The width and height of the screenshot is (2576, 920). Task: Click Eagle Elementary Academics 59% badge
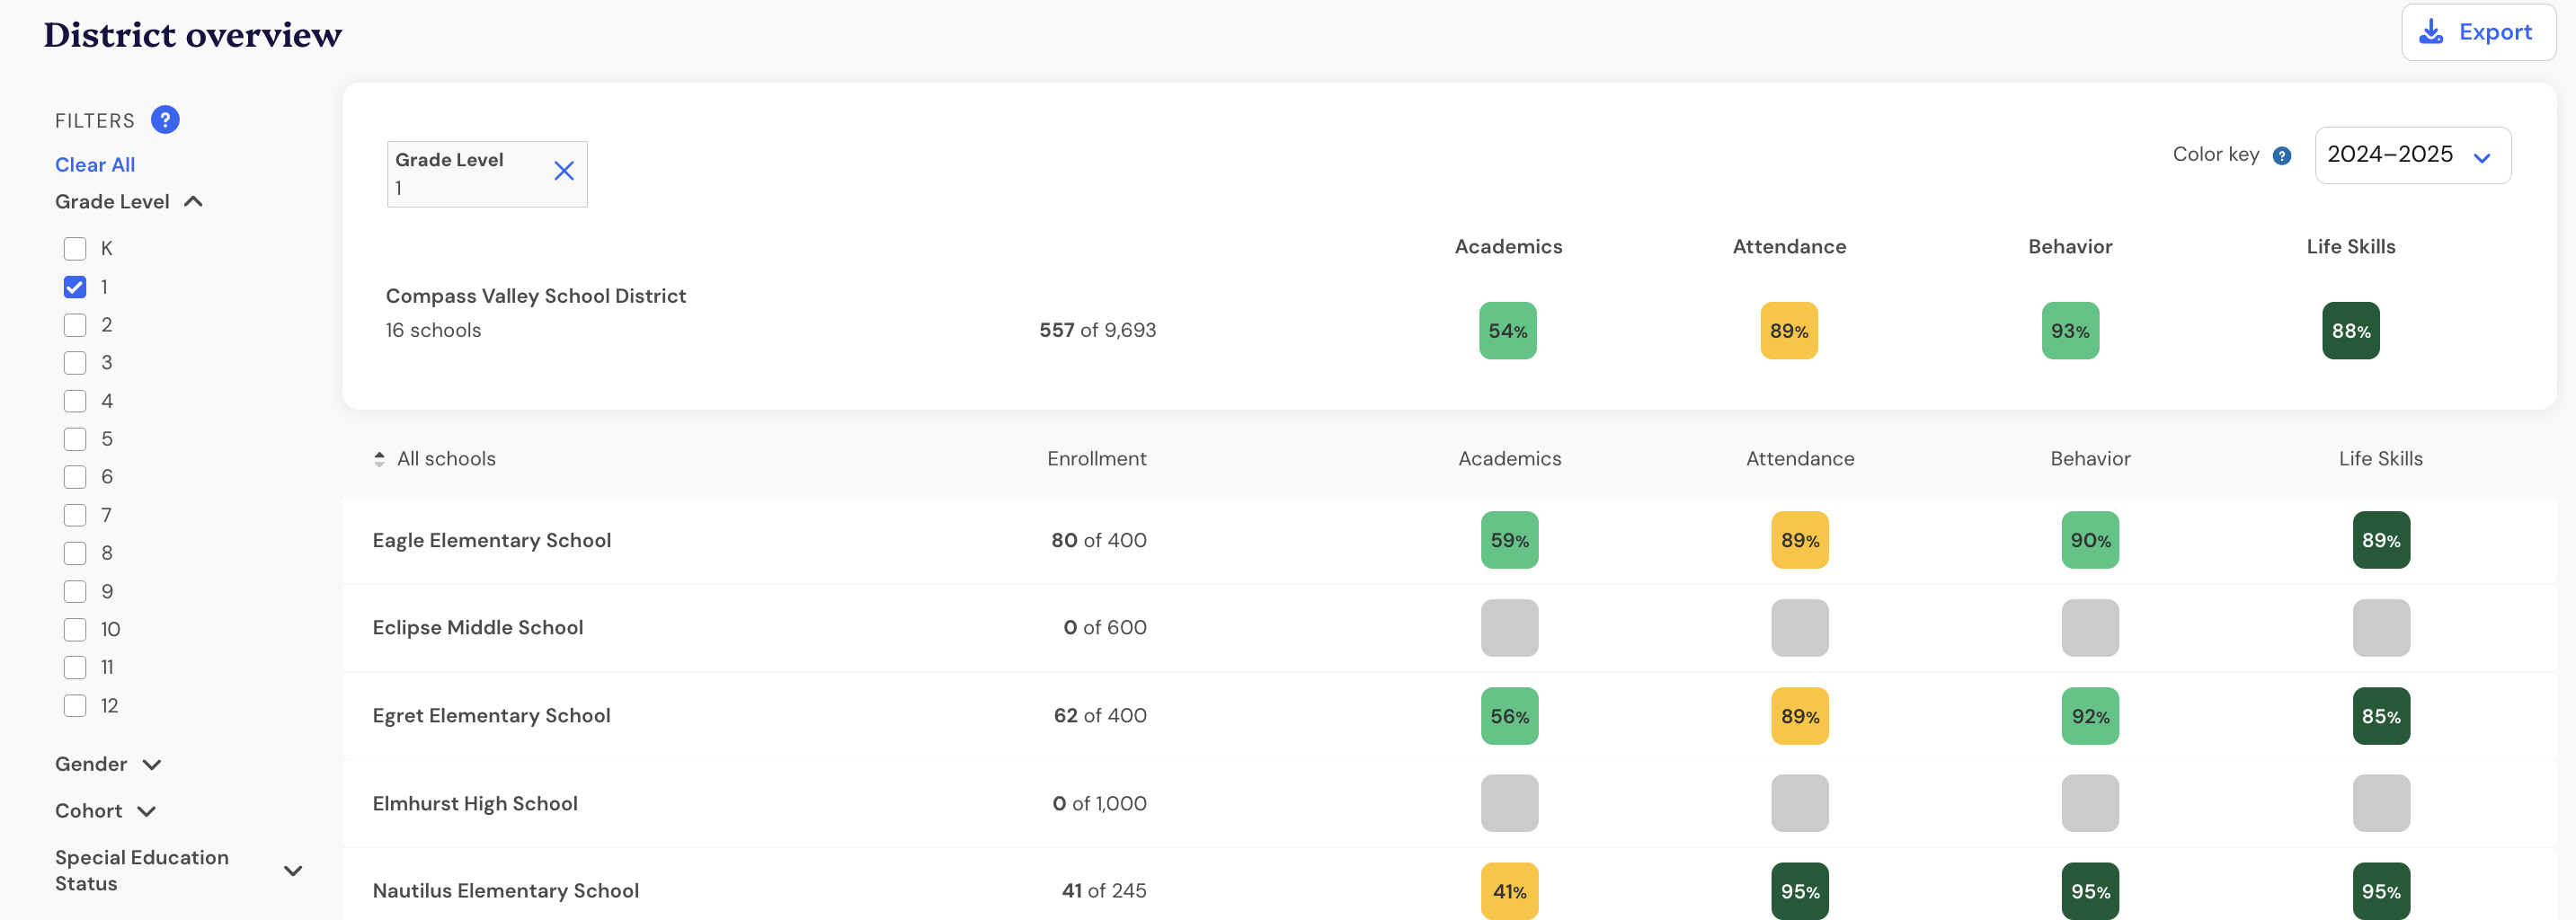1509,540
